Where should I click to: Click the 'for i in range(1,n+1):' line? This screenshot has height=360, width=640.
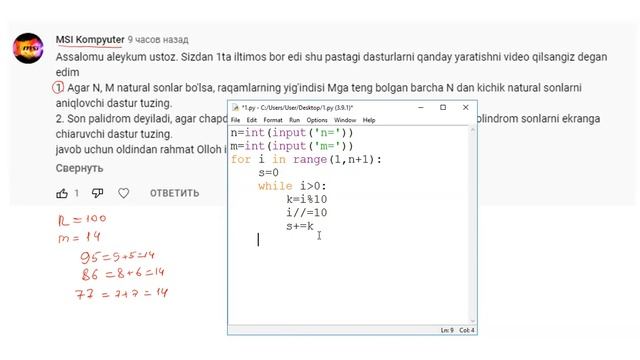[x=306, y=159]
